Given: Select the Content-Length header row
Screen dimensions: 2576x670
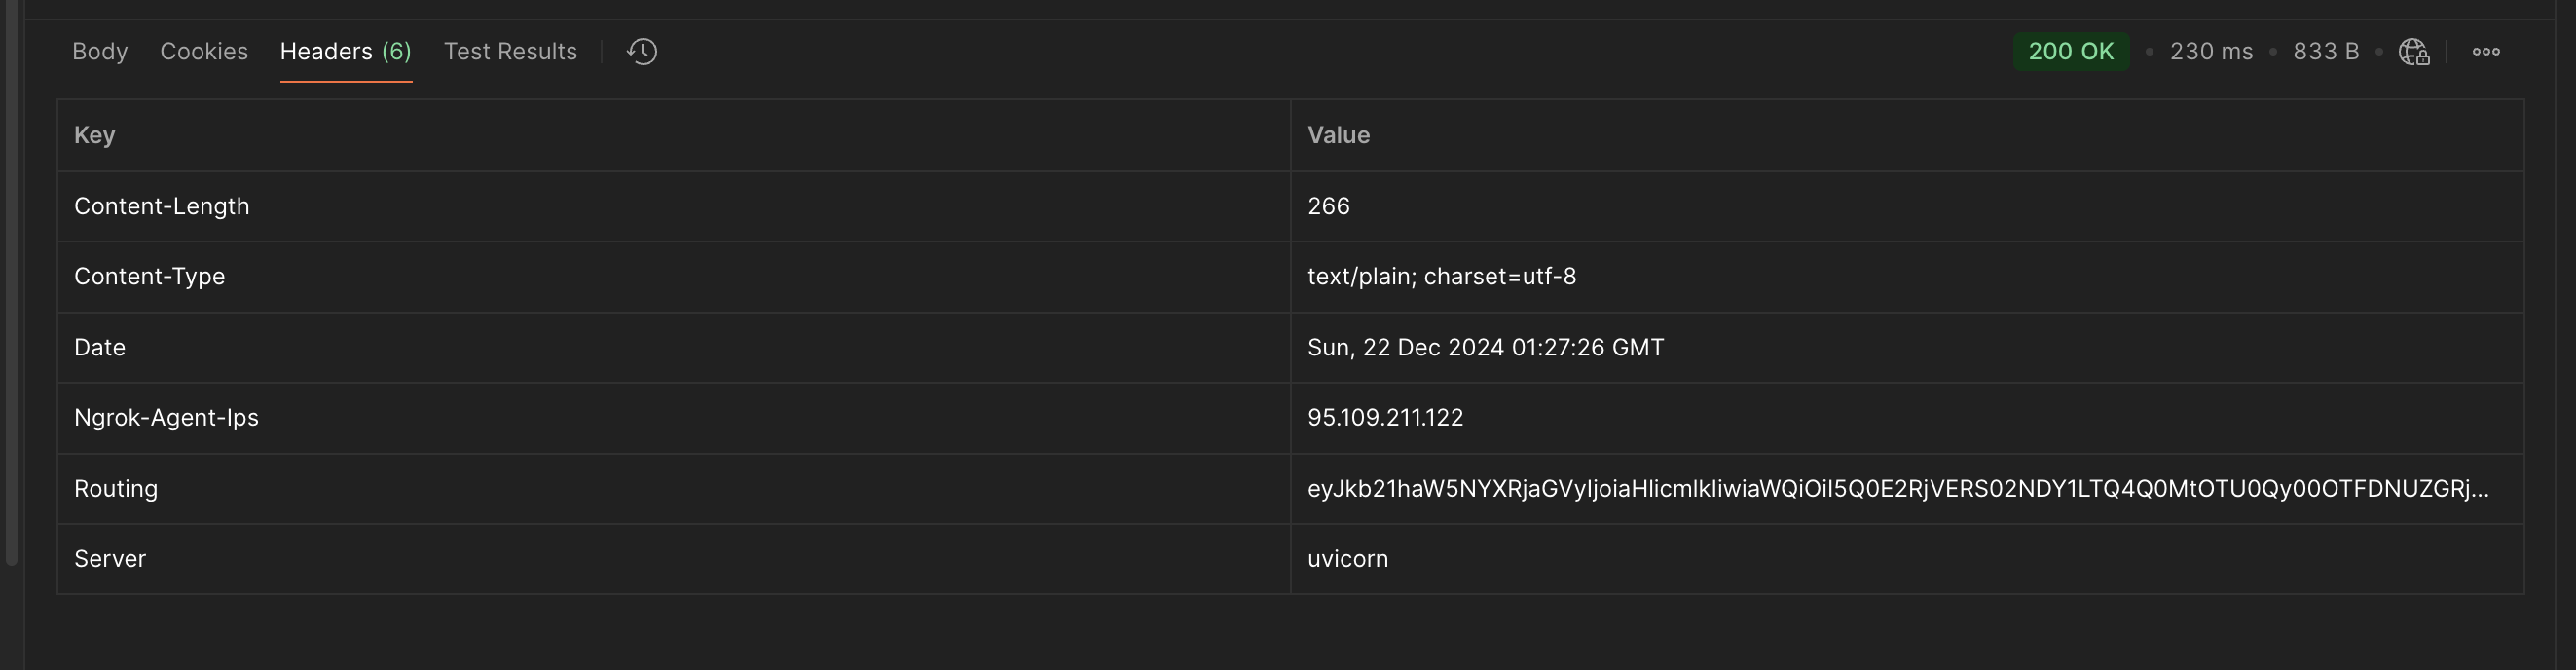Looking at the screenshot, I should (162, 206).
